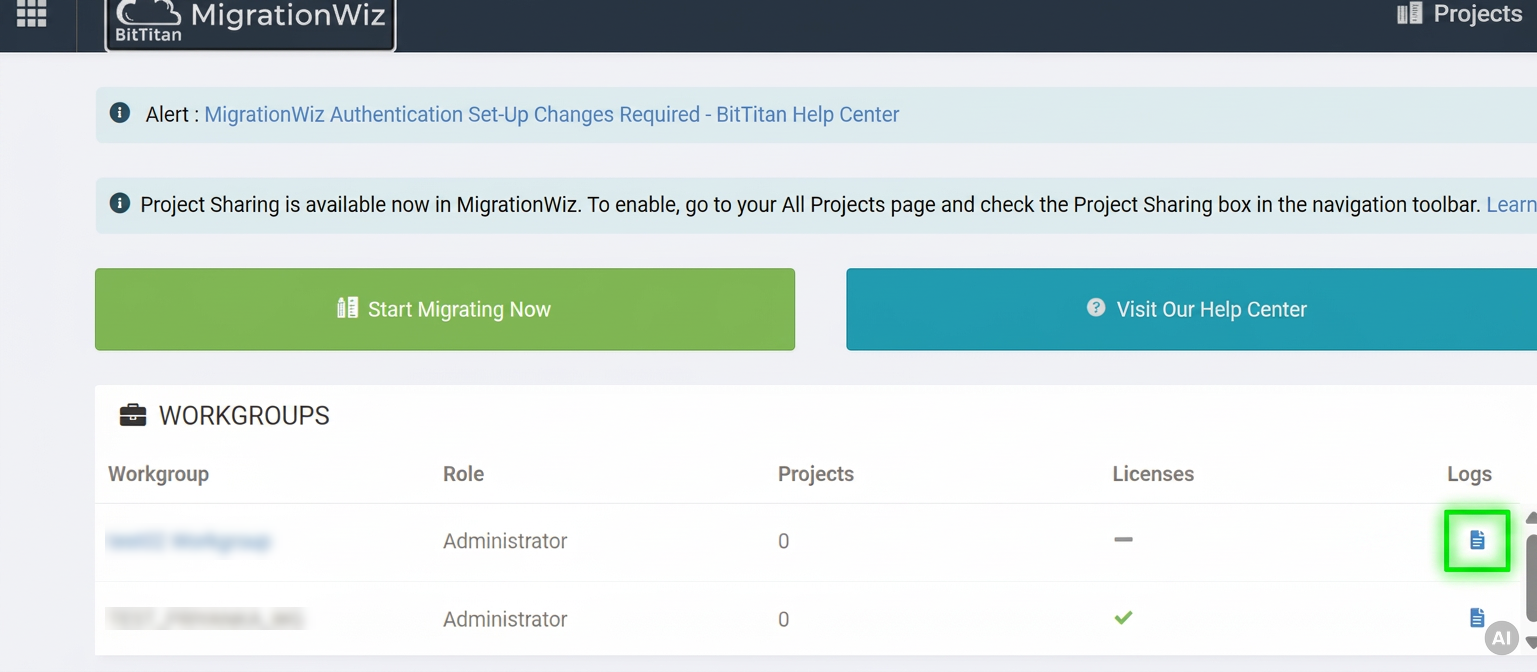Click the dash license icon in first row
This screenshot has width=1537, height=672.
click(1124, 540)
